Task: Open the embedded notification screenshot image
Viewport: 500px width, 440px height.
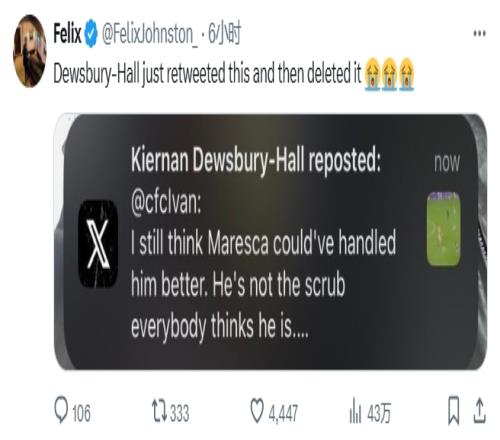Action: tap(270, 242)
